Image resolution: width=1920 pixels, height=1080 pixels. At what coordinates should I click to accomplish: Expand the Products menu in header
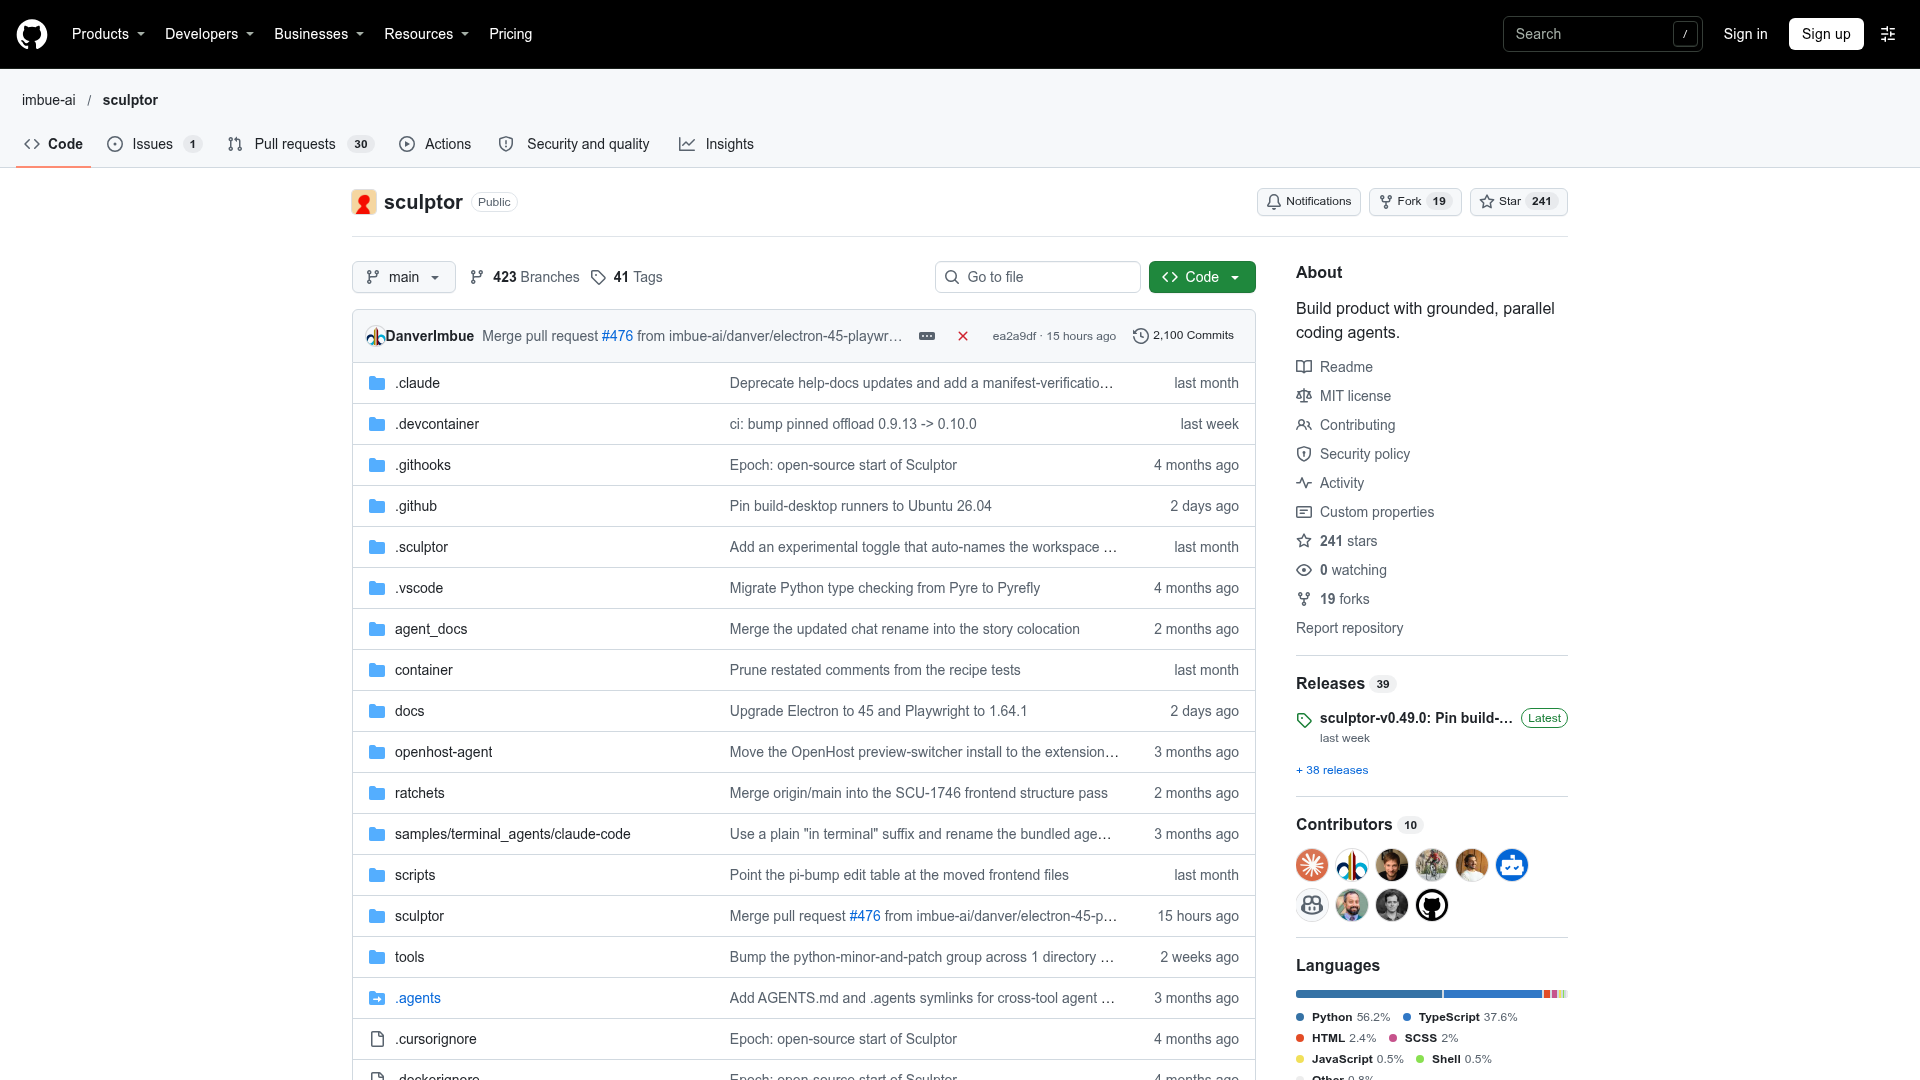click(x=108, y=34)
